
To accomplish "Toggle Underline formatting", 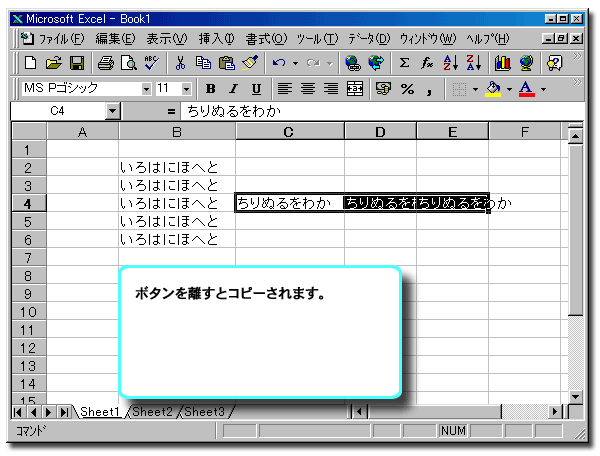I will (256, 89).
